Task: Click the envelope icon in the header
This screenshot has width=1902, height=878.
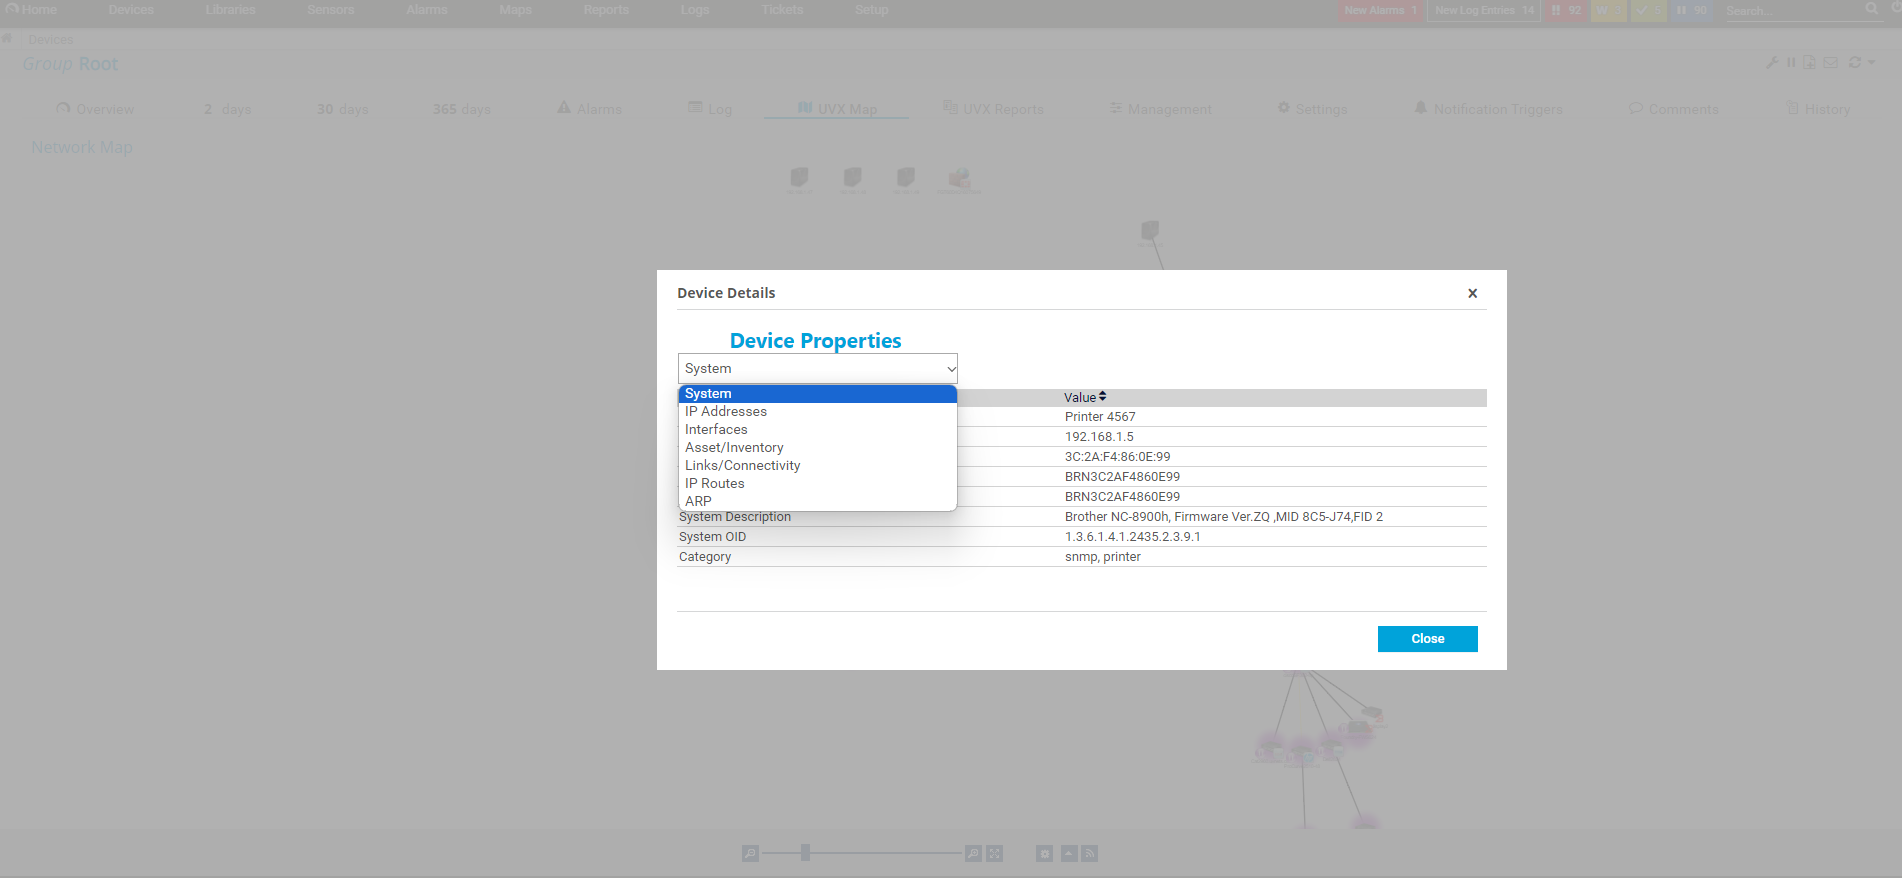Action: [1831, 62]
